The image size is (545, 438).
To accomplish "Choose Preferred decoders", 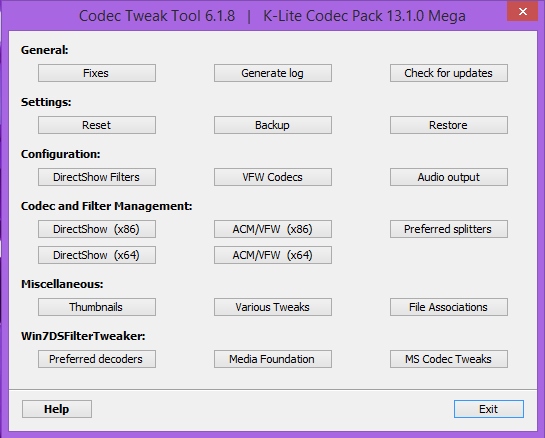I will click(x=97, y=359).
